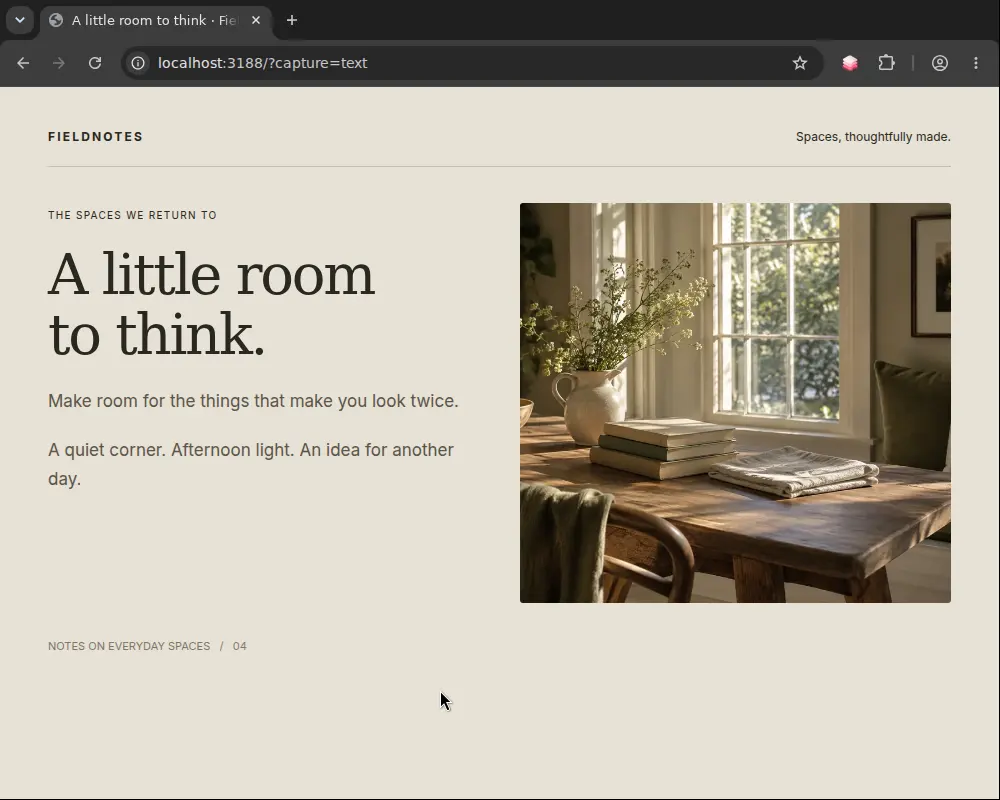Open the Extensions puzzle-piece menu

click(x=886, y=63)
